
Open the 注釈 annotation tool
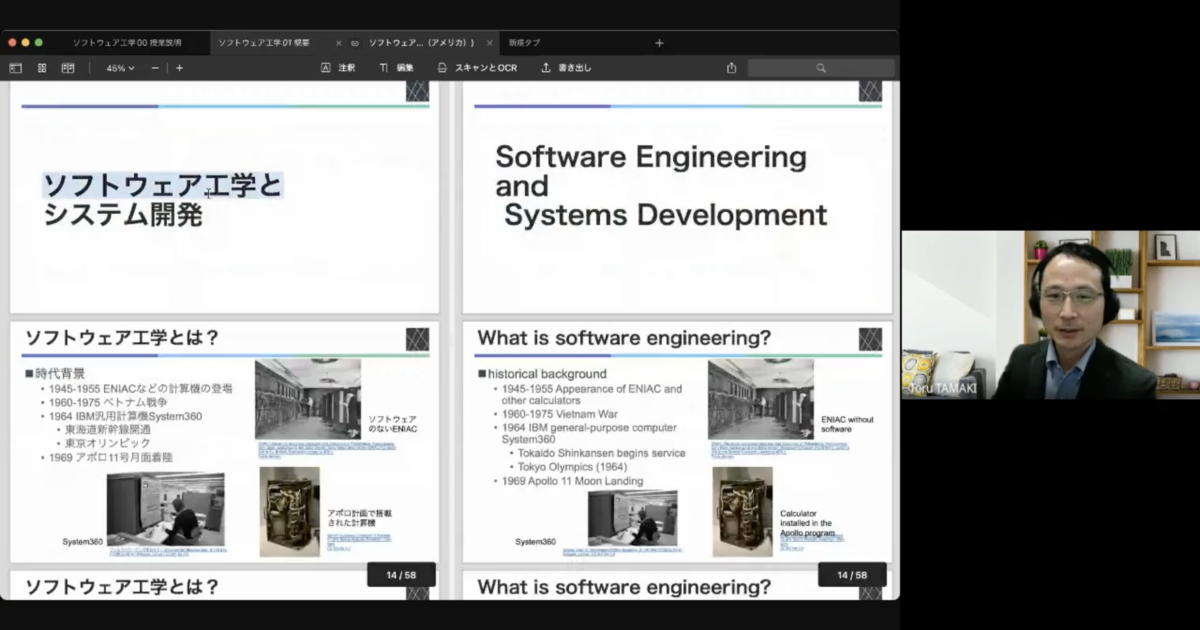pyautogui.click(x=338, y=68)
